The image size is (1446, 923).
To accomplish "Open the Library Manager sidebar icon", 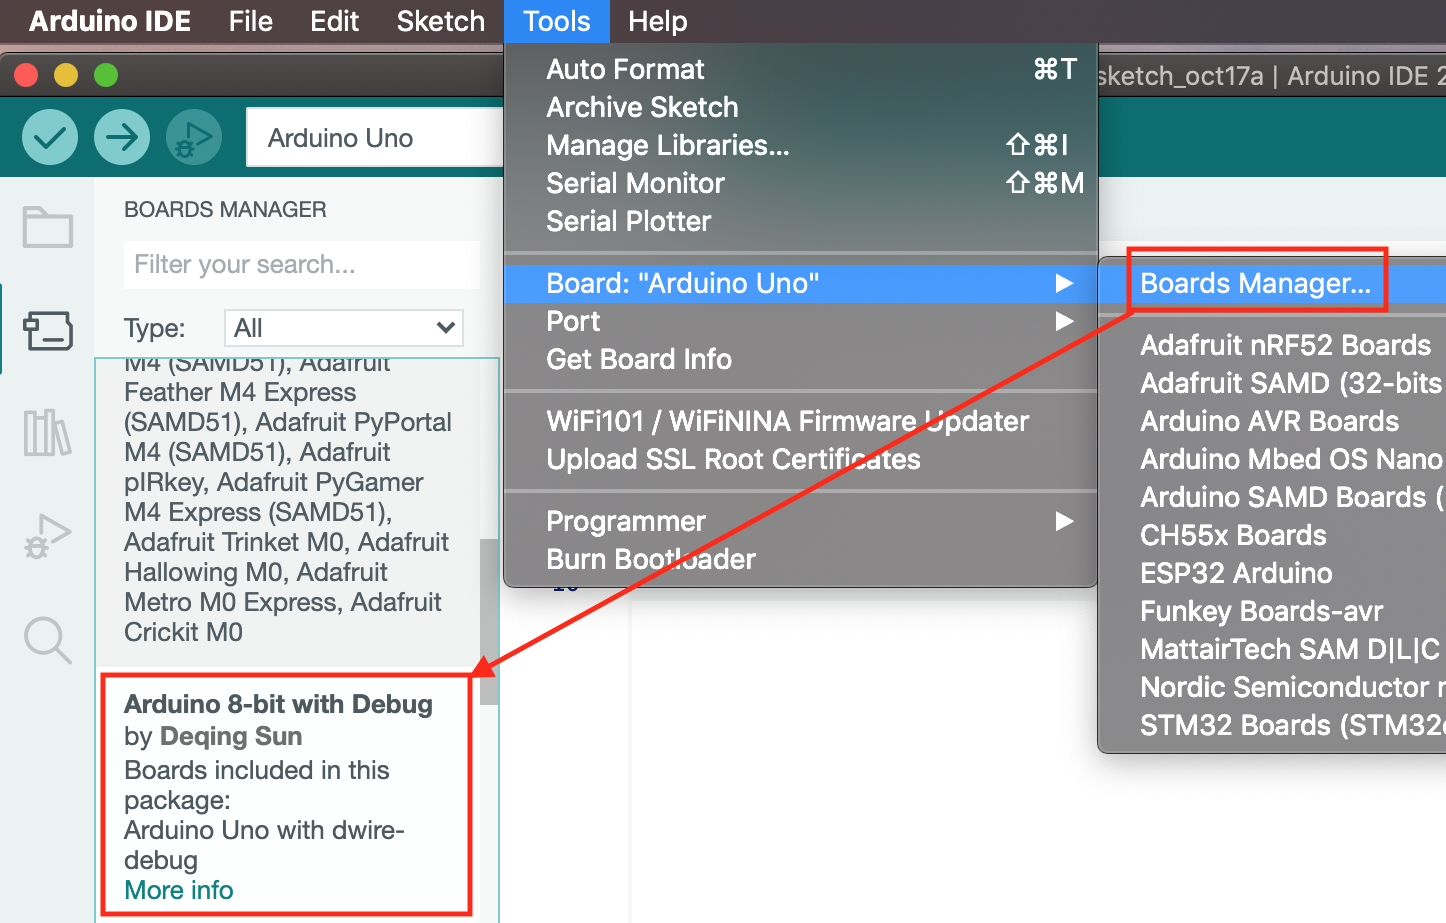I will click(x=48, y=433).
